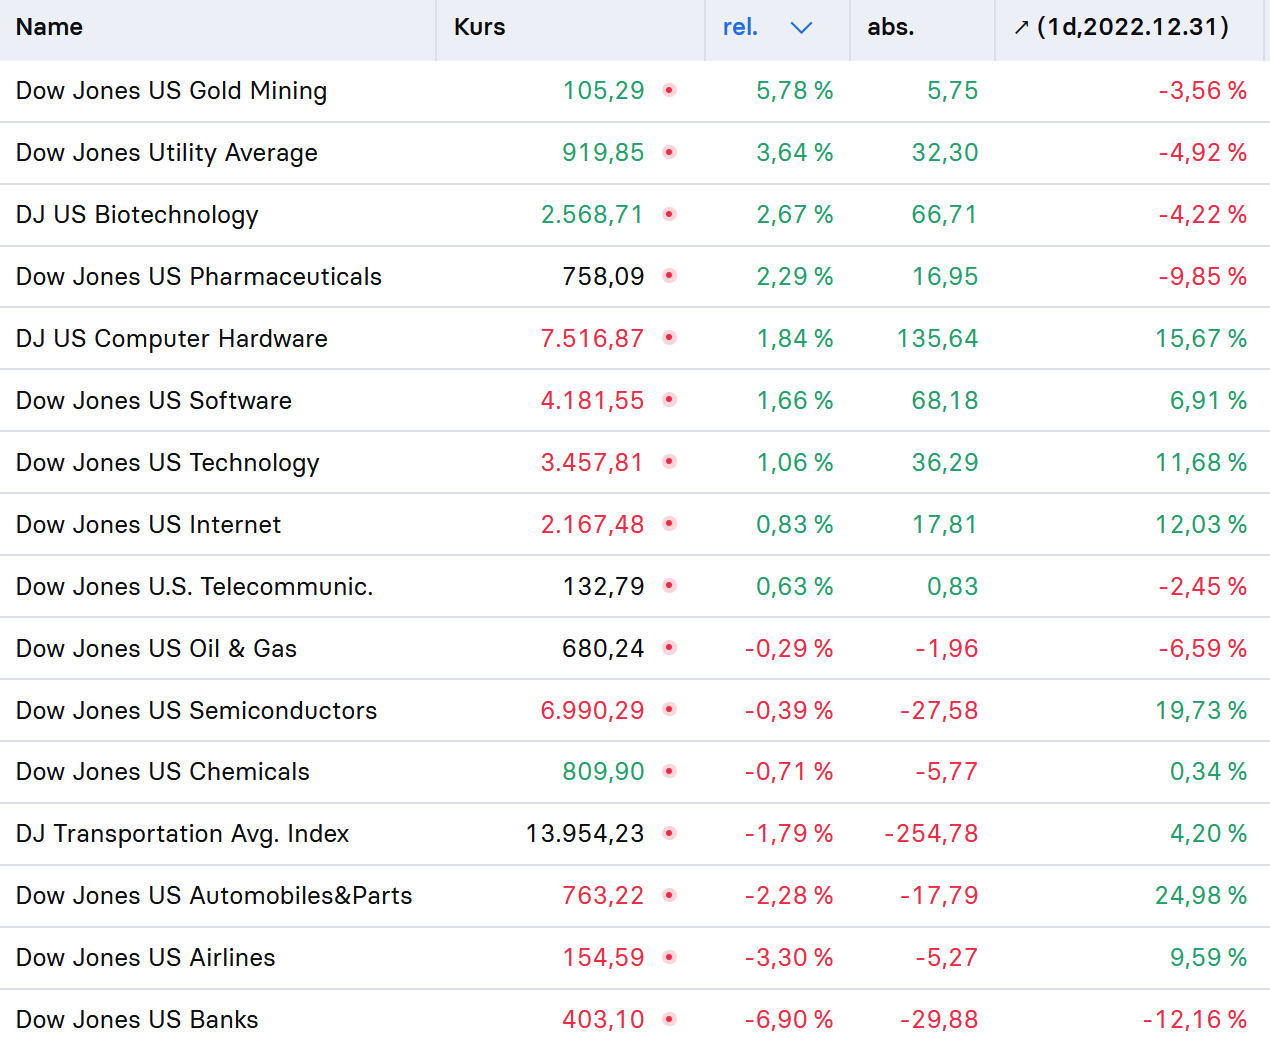This screenshot has width=1270, height=1042.
Task: Open Dow Jones U.S. Telecommunic. index
Action: coord(195,587)
